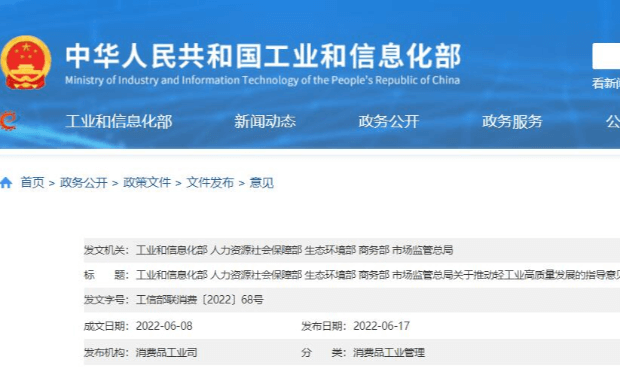Image resolution: width=620 pixels, height=375 pixels.
Task: Open 政务服务 navigation menu
Action: 512,121
